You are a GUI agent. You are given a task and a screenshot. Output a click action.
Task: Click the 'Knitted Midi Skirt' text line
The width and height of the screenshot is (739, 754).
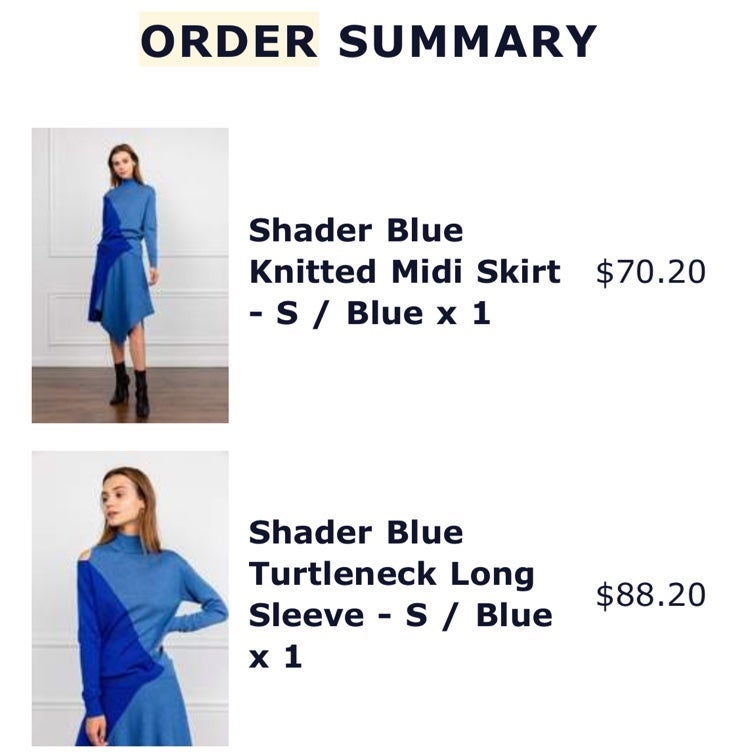(x=405, y=271)
